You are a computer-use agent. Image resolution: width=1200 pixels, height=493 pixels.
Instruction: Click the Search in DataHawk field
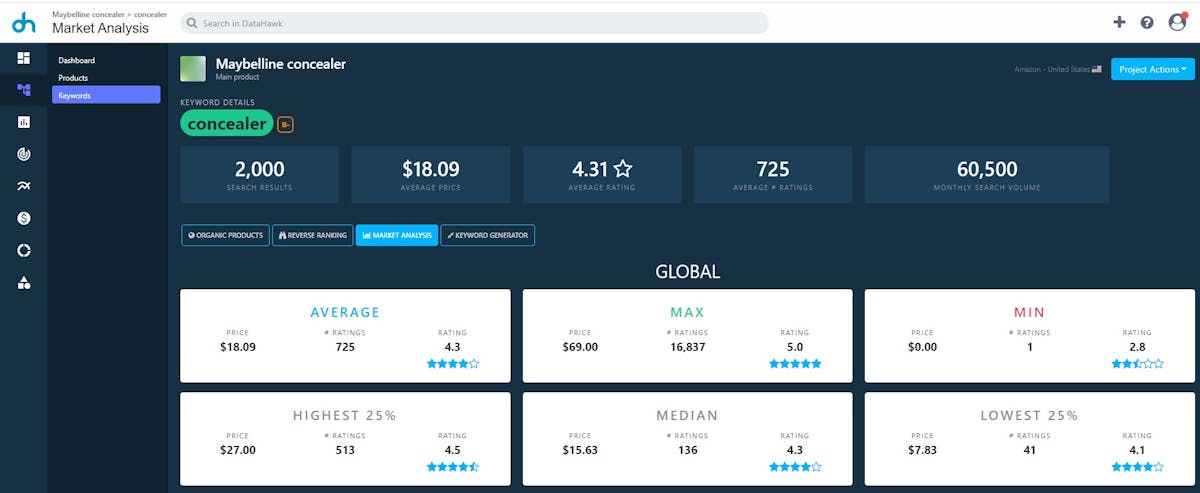point(475,23)
